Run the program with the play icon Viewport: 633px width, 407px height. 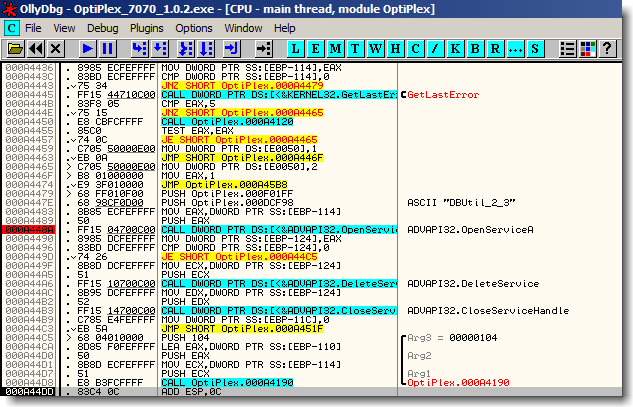pos(87,49)
